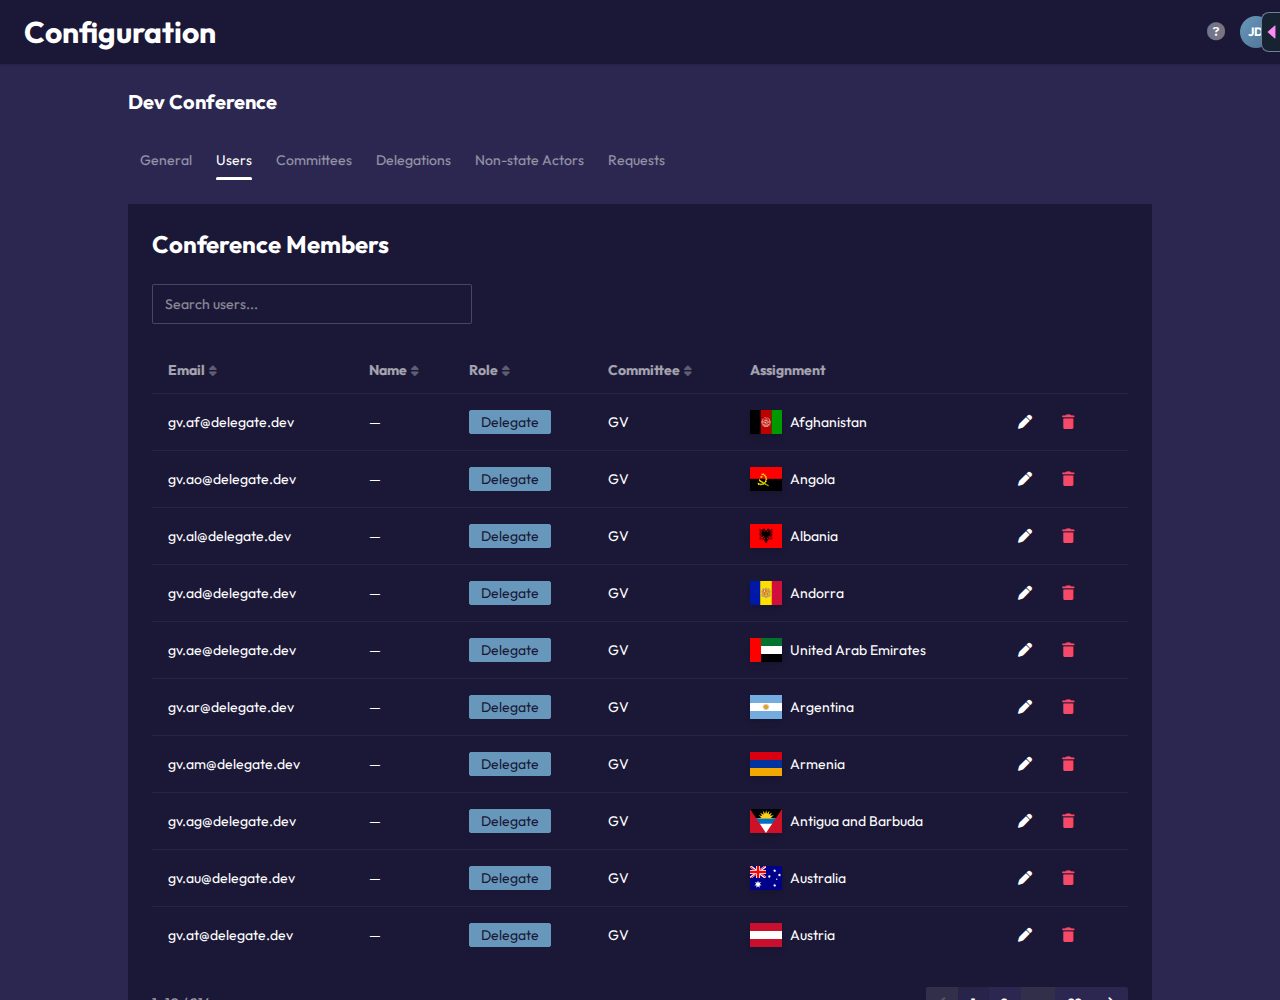Viewport: 1280px width, 1000px height.
Task: Click the pencil icon in the Angola row
Action: tap(1025, 479)
